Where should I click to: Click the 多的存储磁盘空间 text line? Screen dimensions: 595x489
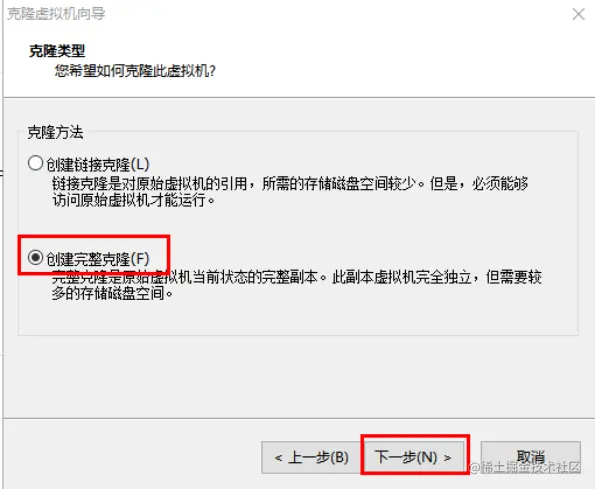pos(112,294)
